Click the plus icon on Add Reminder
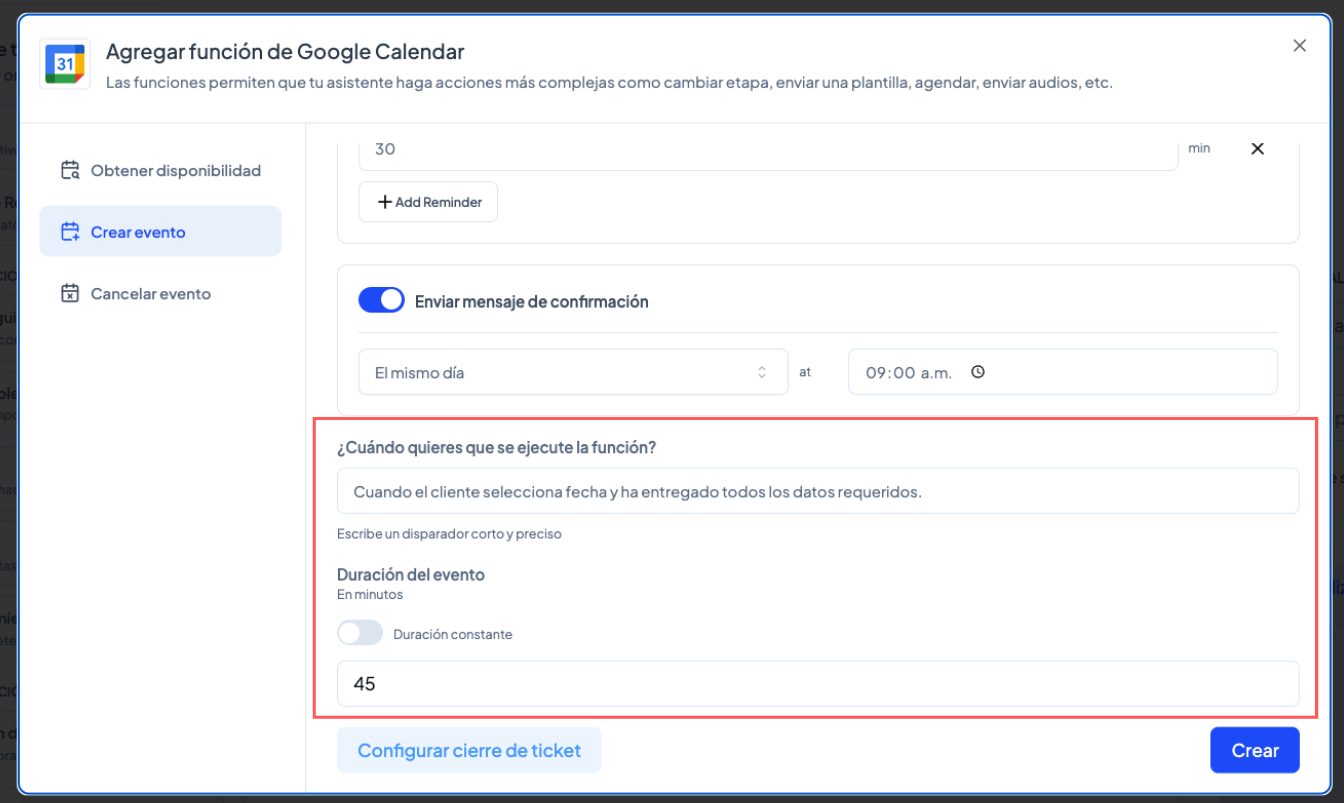 [x=384, y=202]
